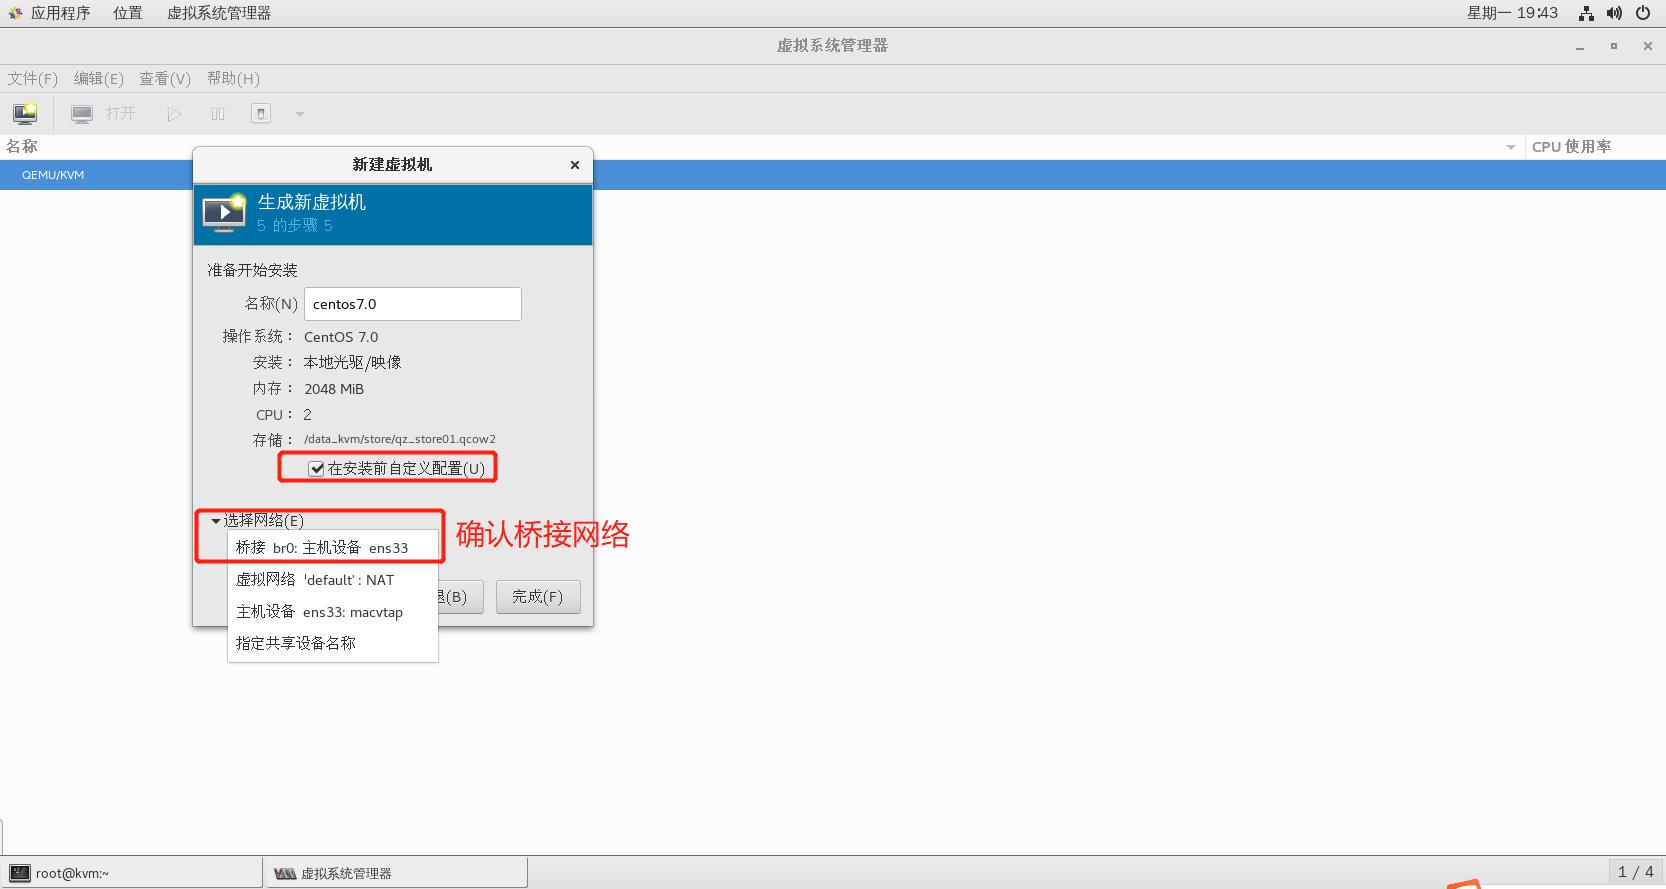This screenshot has height=889, width=1666.
Task: Maximize the 虚拟系统管理器 main window
Action: pos(1614,46)
